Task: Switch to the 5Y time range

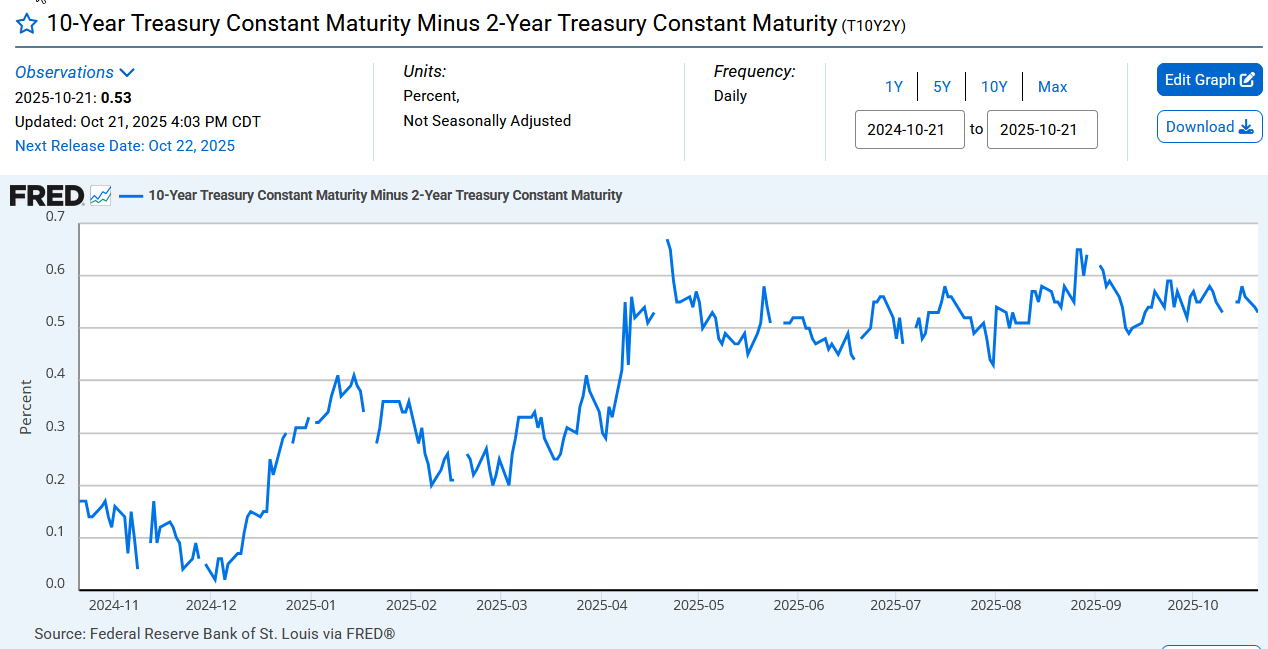Action: tap(942, 87)
